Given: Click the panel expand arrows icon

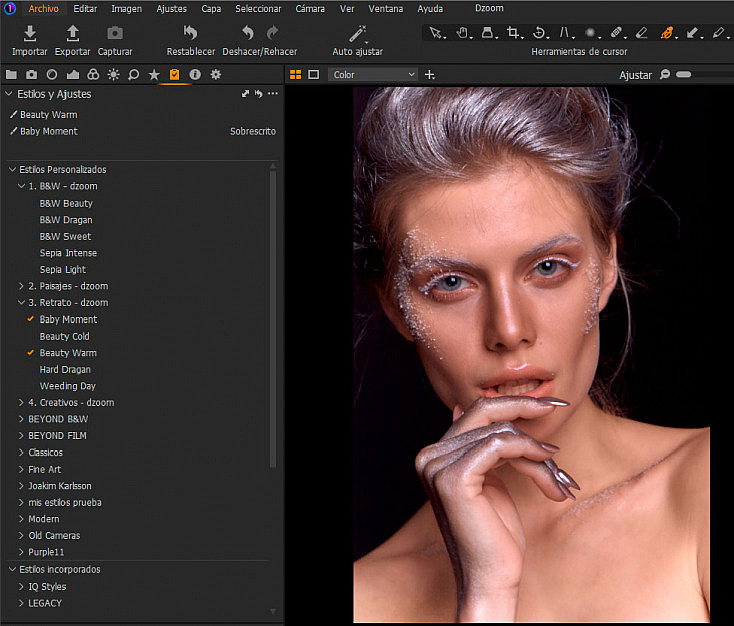Looking at the screenshot, I should [x=245, y=94].
